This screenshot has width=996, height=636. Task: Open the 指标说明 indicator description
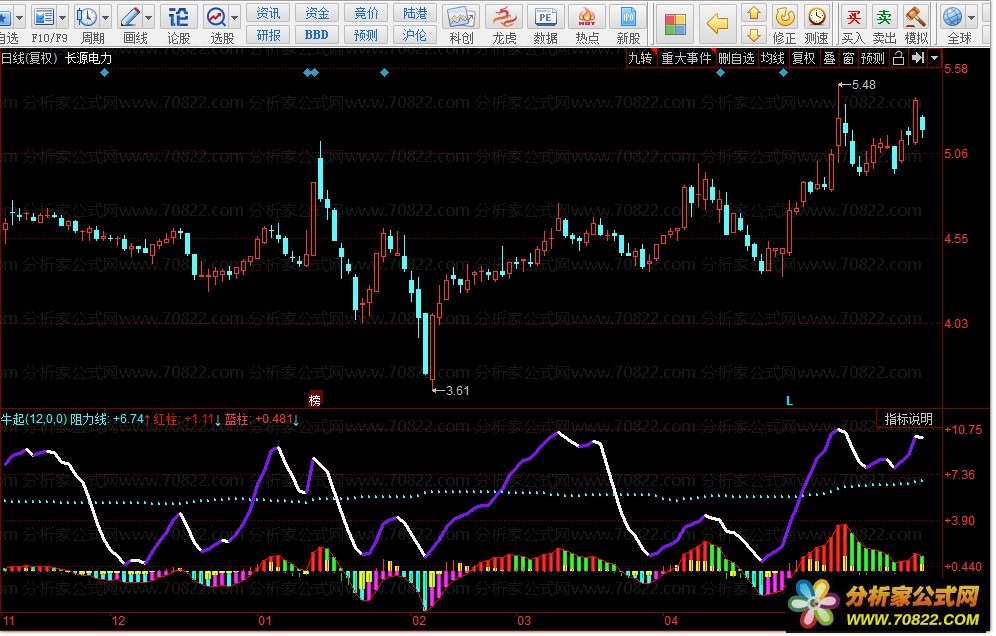point(908,419)
